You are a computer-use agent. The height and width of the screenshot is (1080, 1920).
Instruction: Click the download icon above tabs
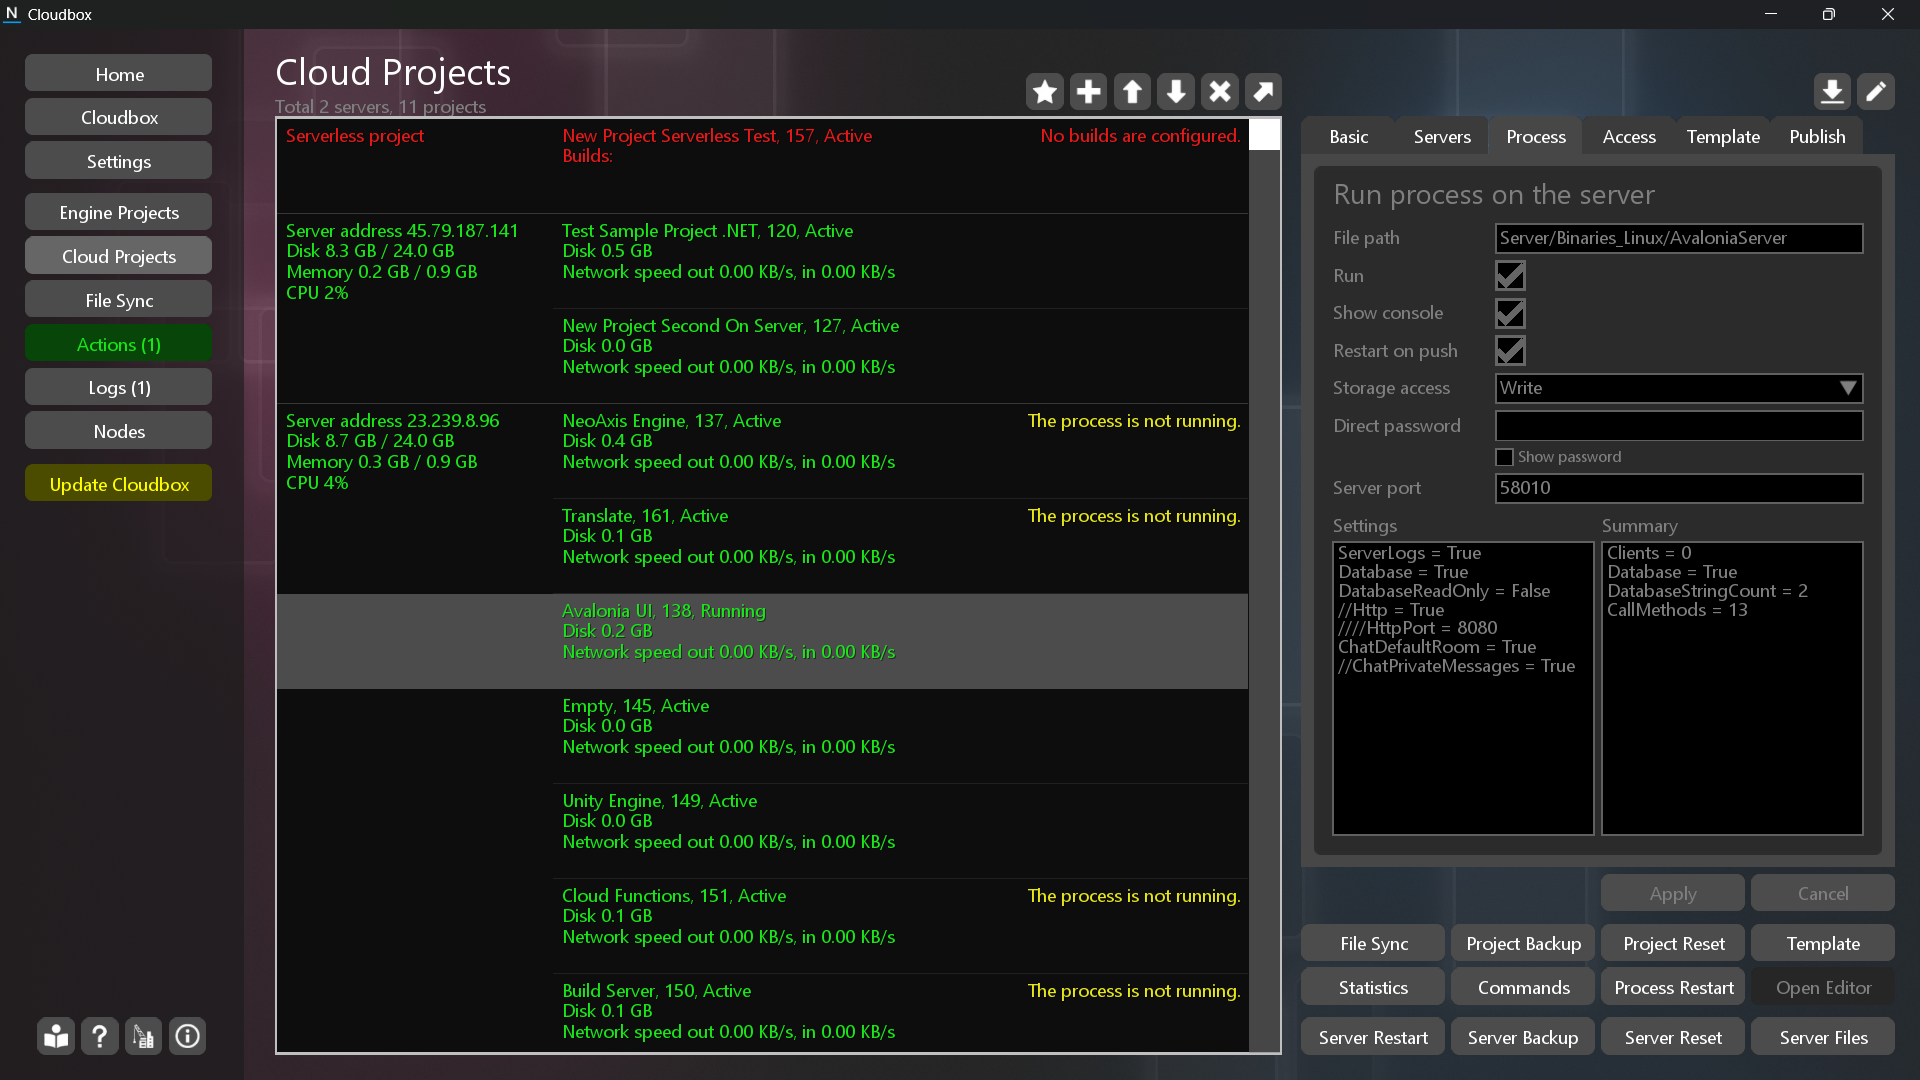(1832, 92)
